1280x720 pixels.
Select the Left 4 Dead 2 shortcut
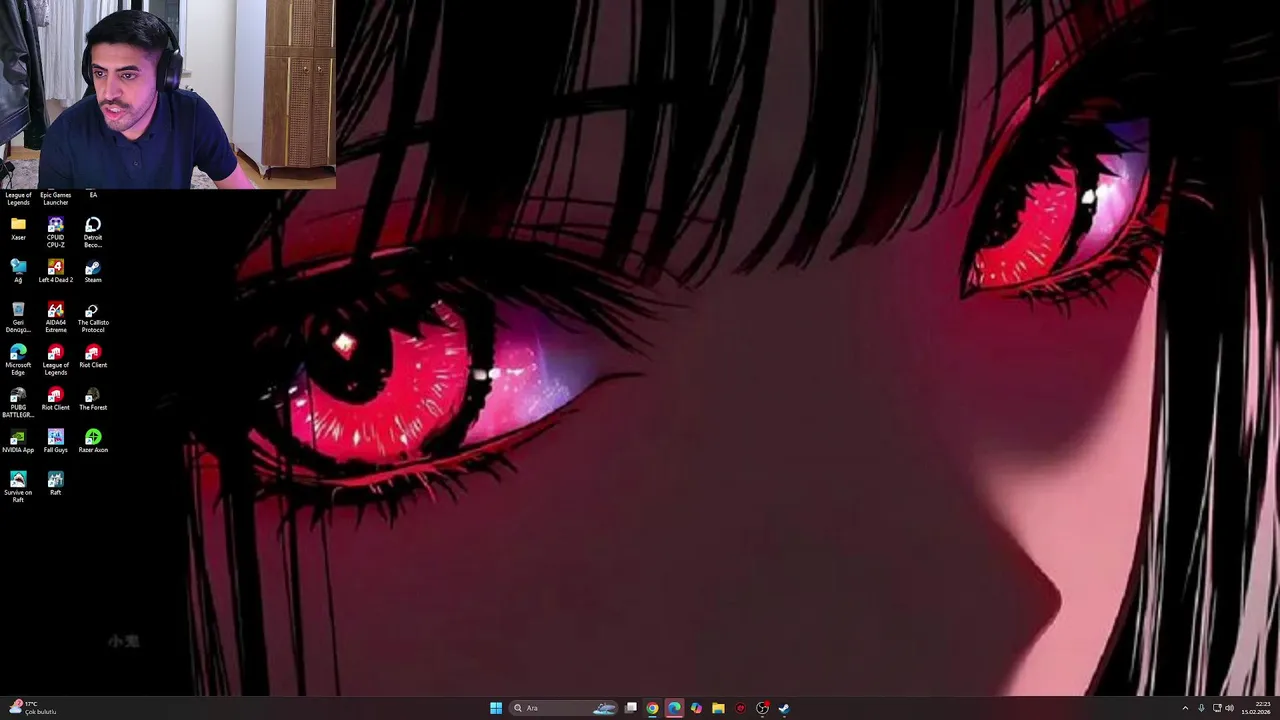[x=55, y=271]
